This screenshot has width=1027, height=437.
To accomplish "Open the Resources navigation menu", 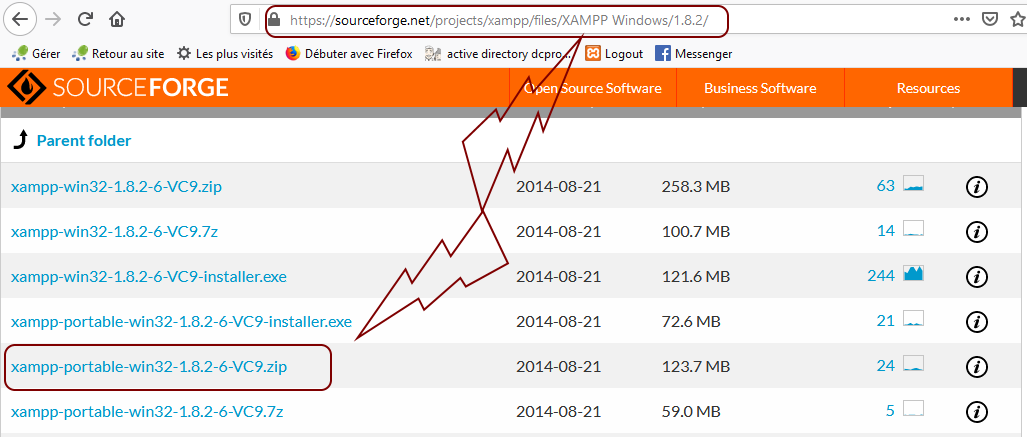I will pyautogui.click(x=928, y=88).
